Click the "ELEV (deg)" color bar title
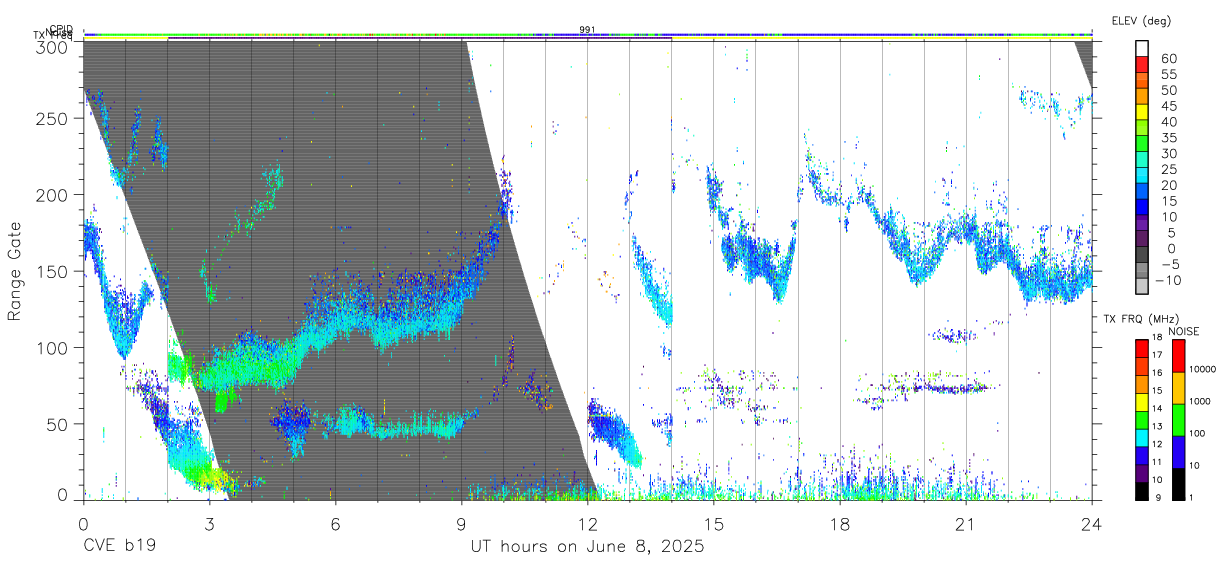The width and height of the screenshot is (1228, 567). [1141, 20]
